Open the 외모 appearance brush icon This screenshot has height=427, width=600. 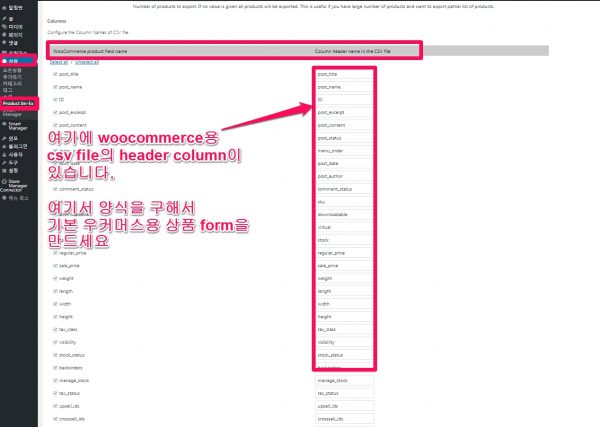[x=4, y=139]
